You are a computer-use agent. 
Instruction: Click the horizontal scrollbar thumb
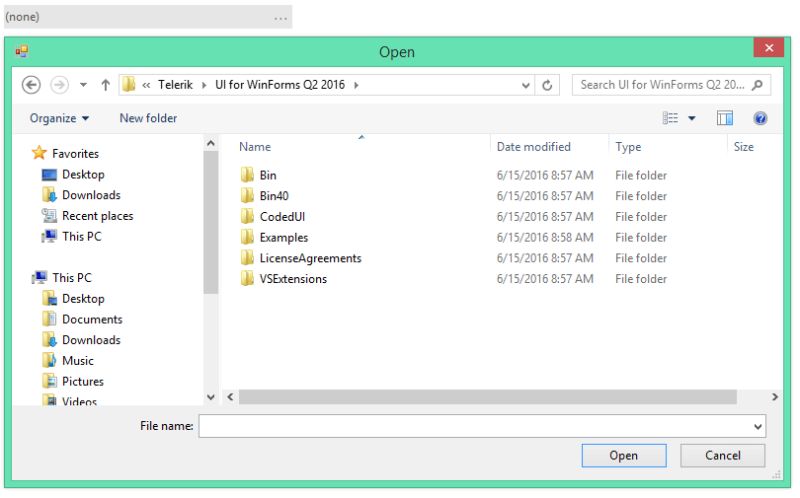488,397
